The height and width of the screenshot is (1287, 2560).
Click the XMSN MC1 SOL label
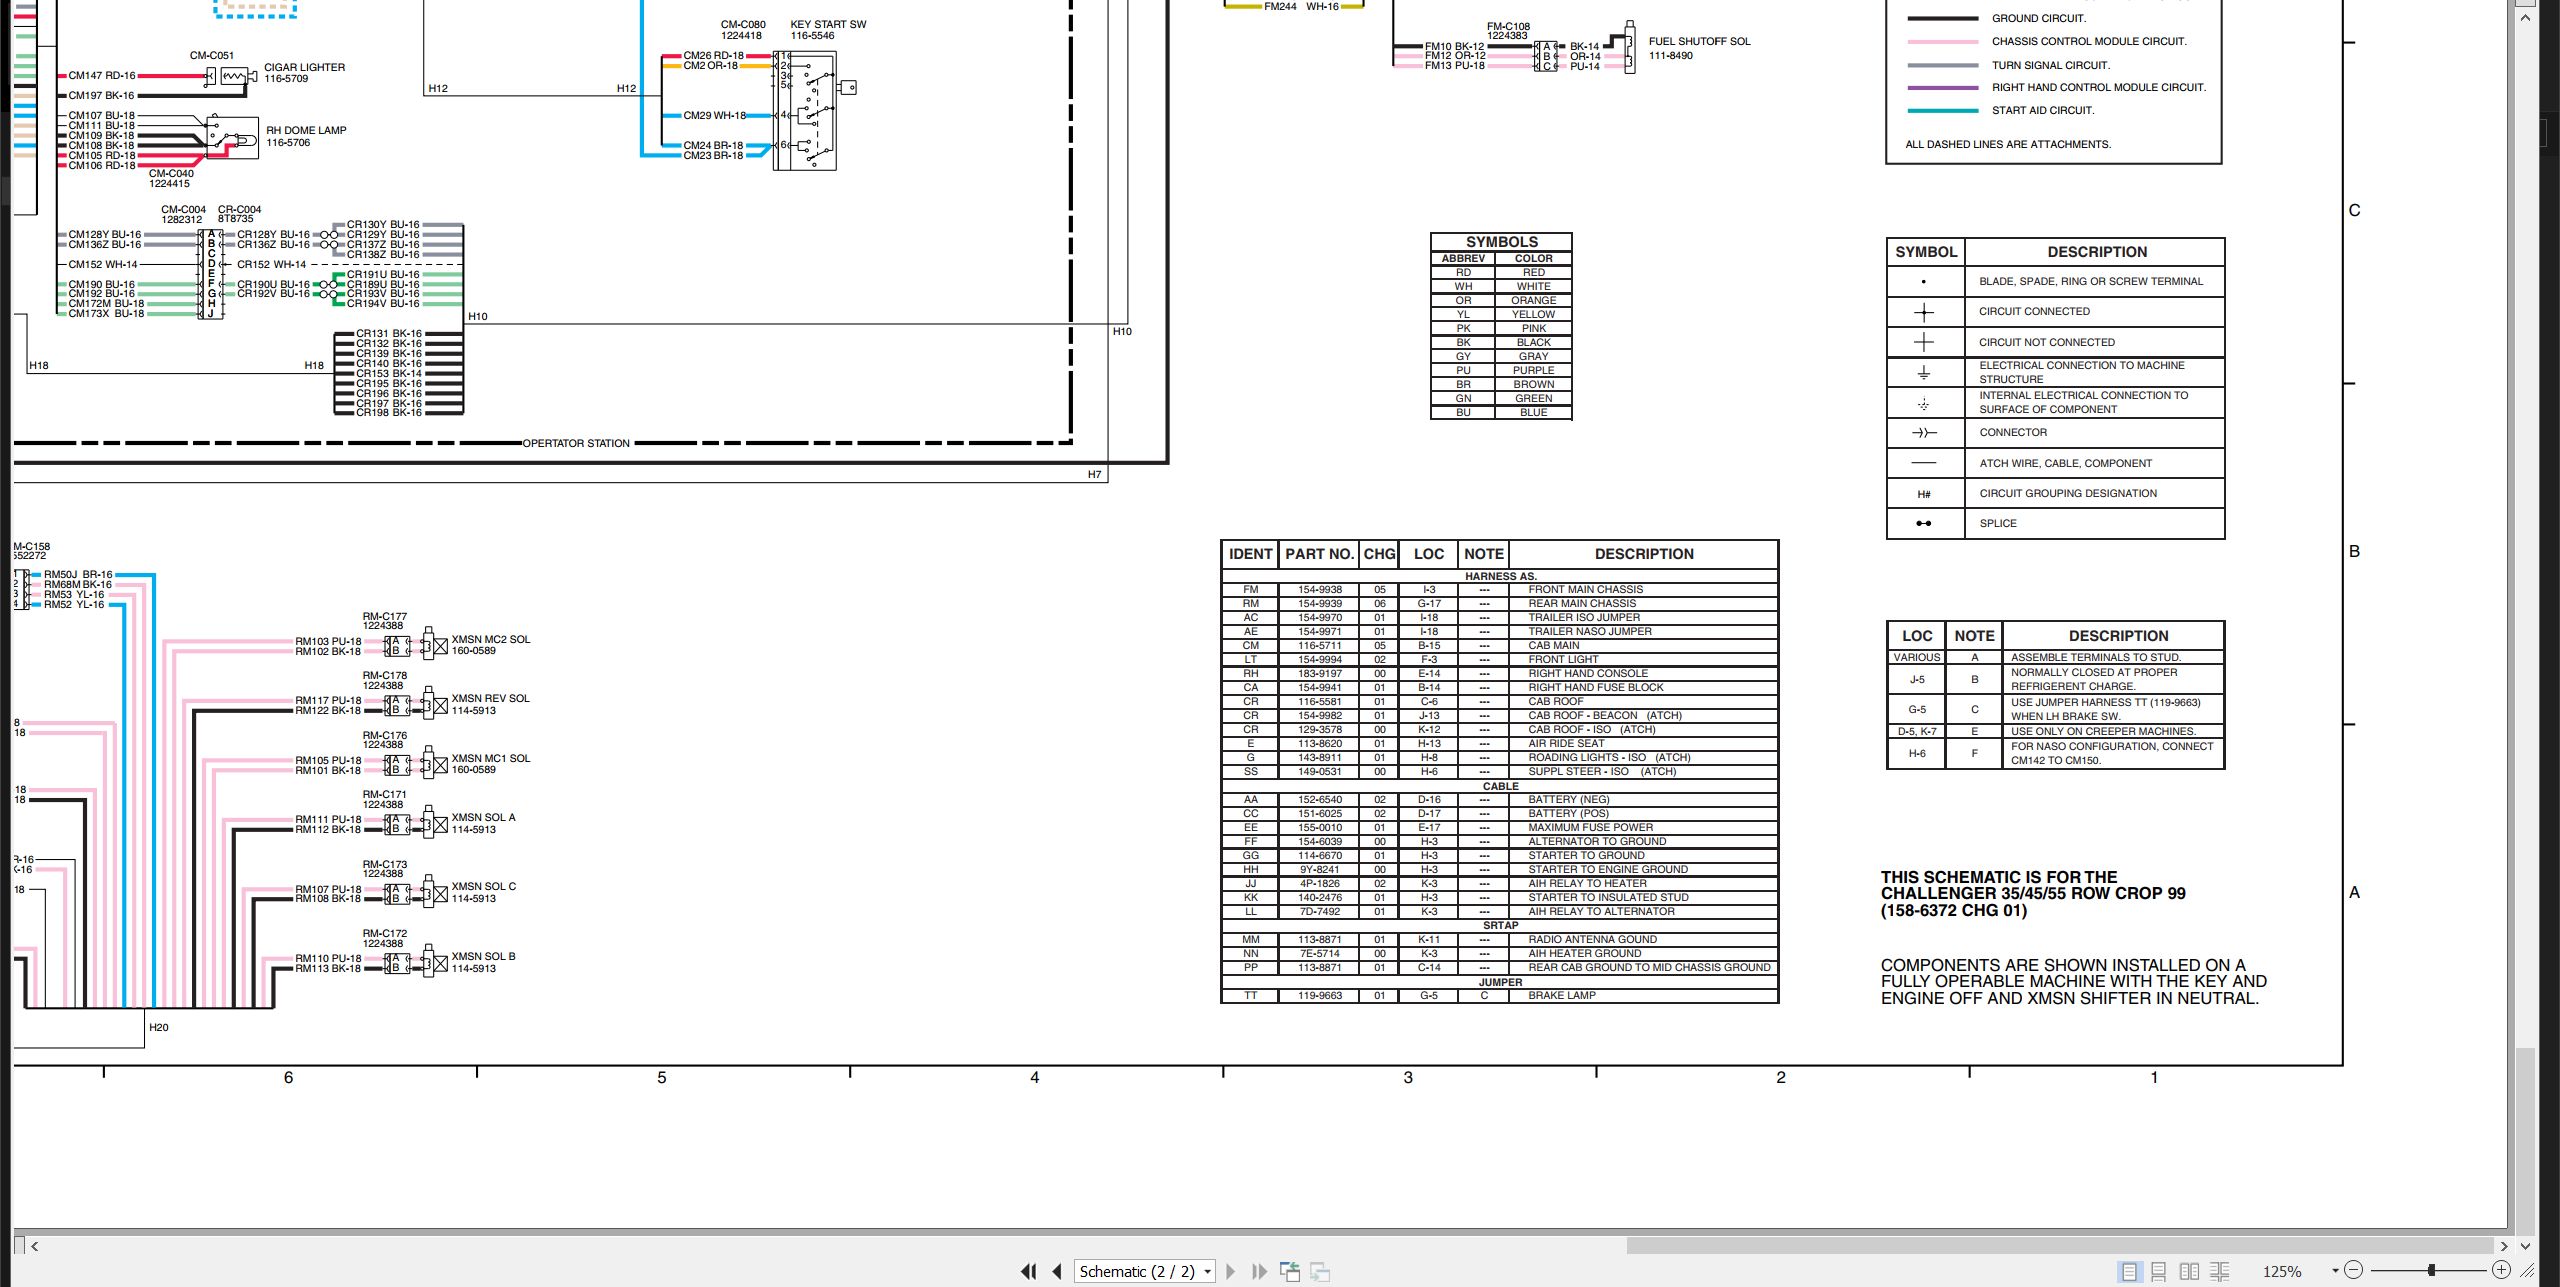pos(490,758)
